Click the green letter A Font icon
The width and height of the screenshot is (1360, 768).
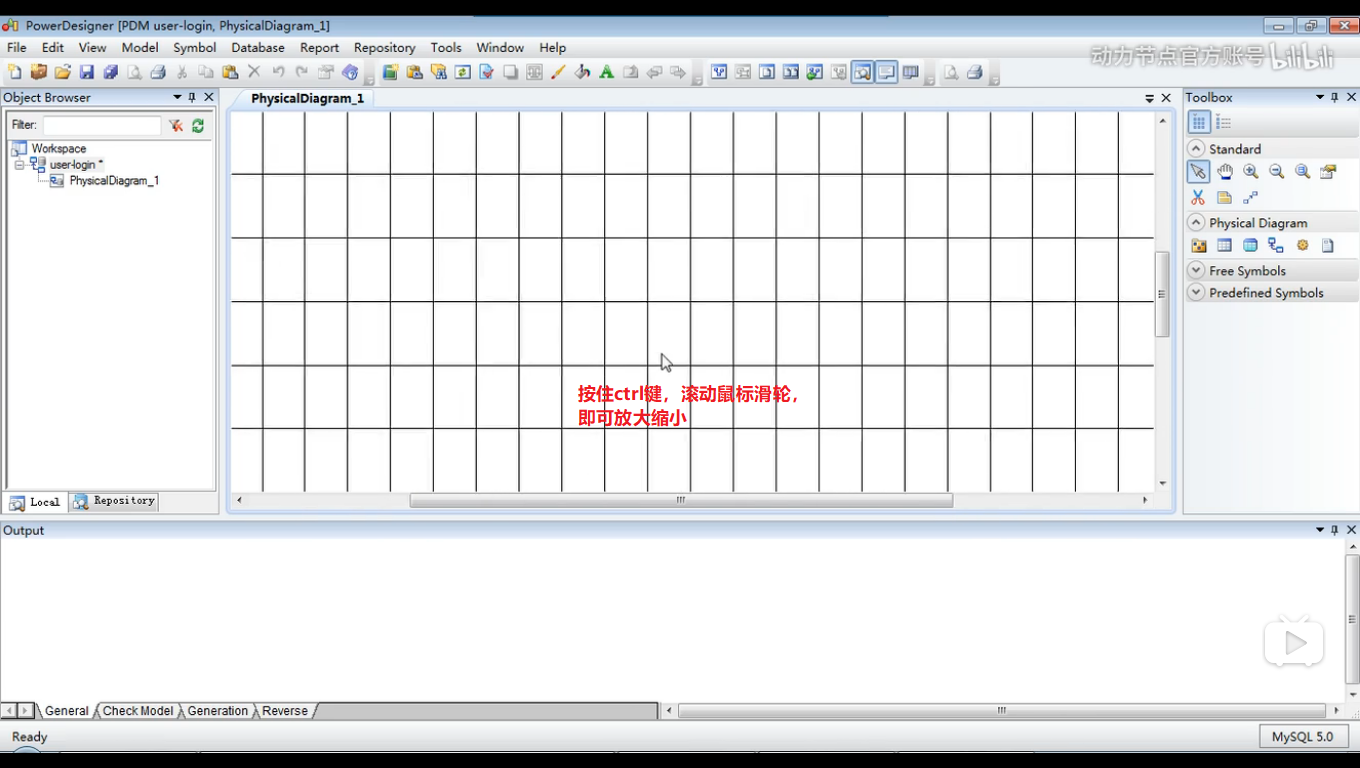click(606, 72)
